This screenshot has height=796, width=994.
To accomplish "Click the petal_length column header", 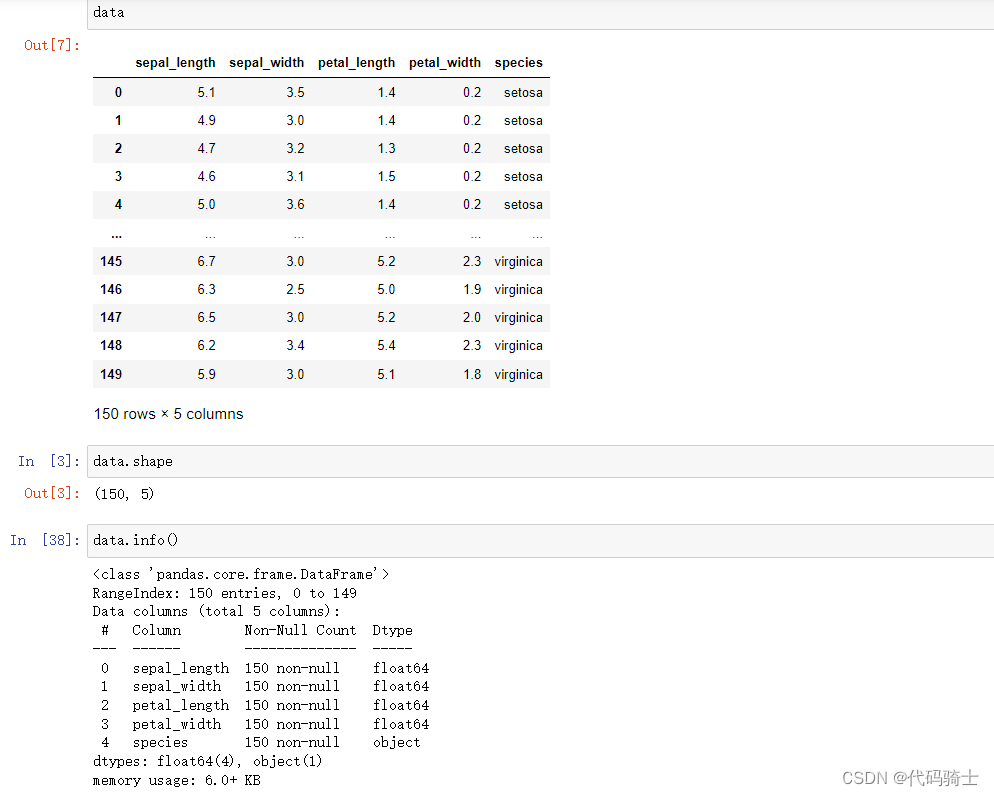I will 356,63.
